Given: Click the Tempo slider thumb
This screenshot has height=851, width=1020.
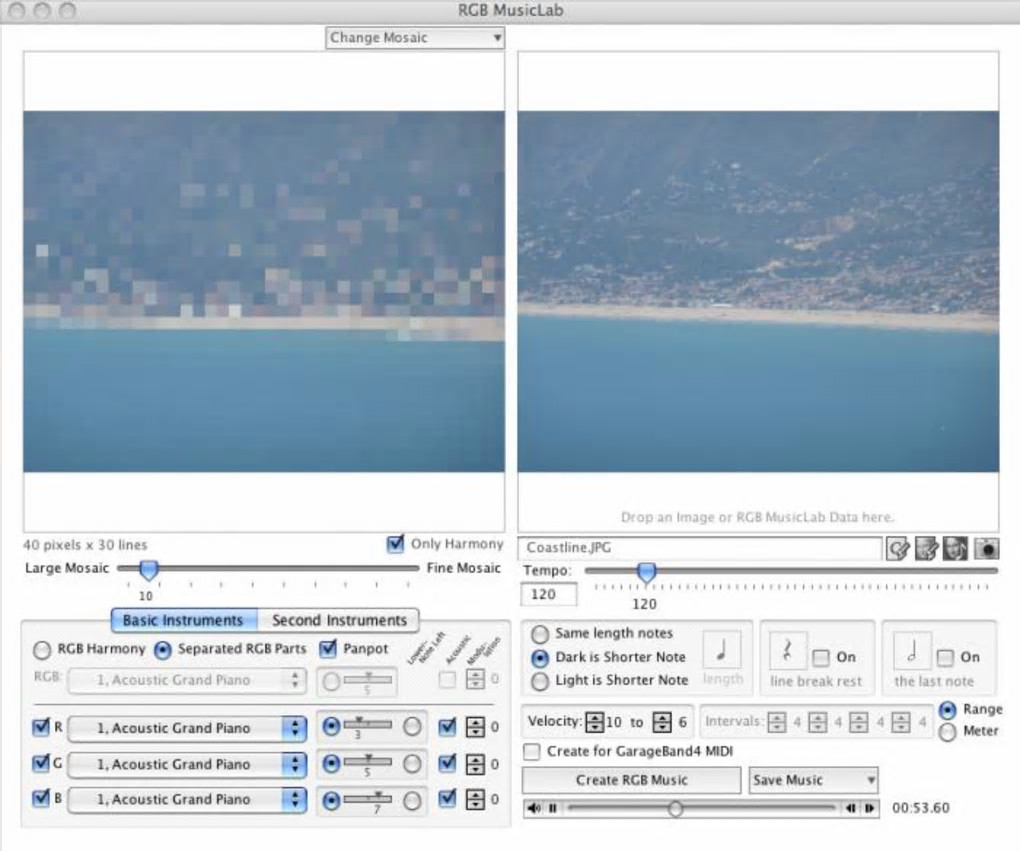Looking at the screenshot, I should coord(646,573).
